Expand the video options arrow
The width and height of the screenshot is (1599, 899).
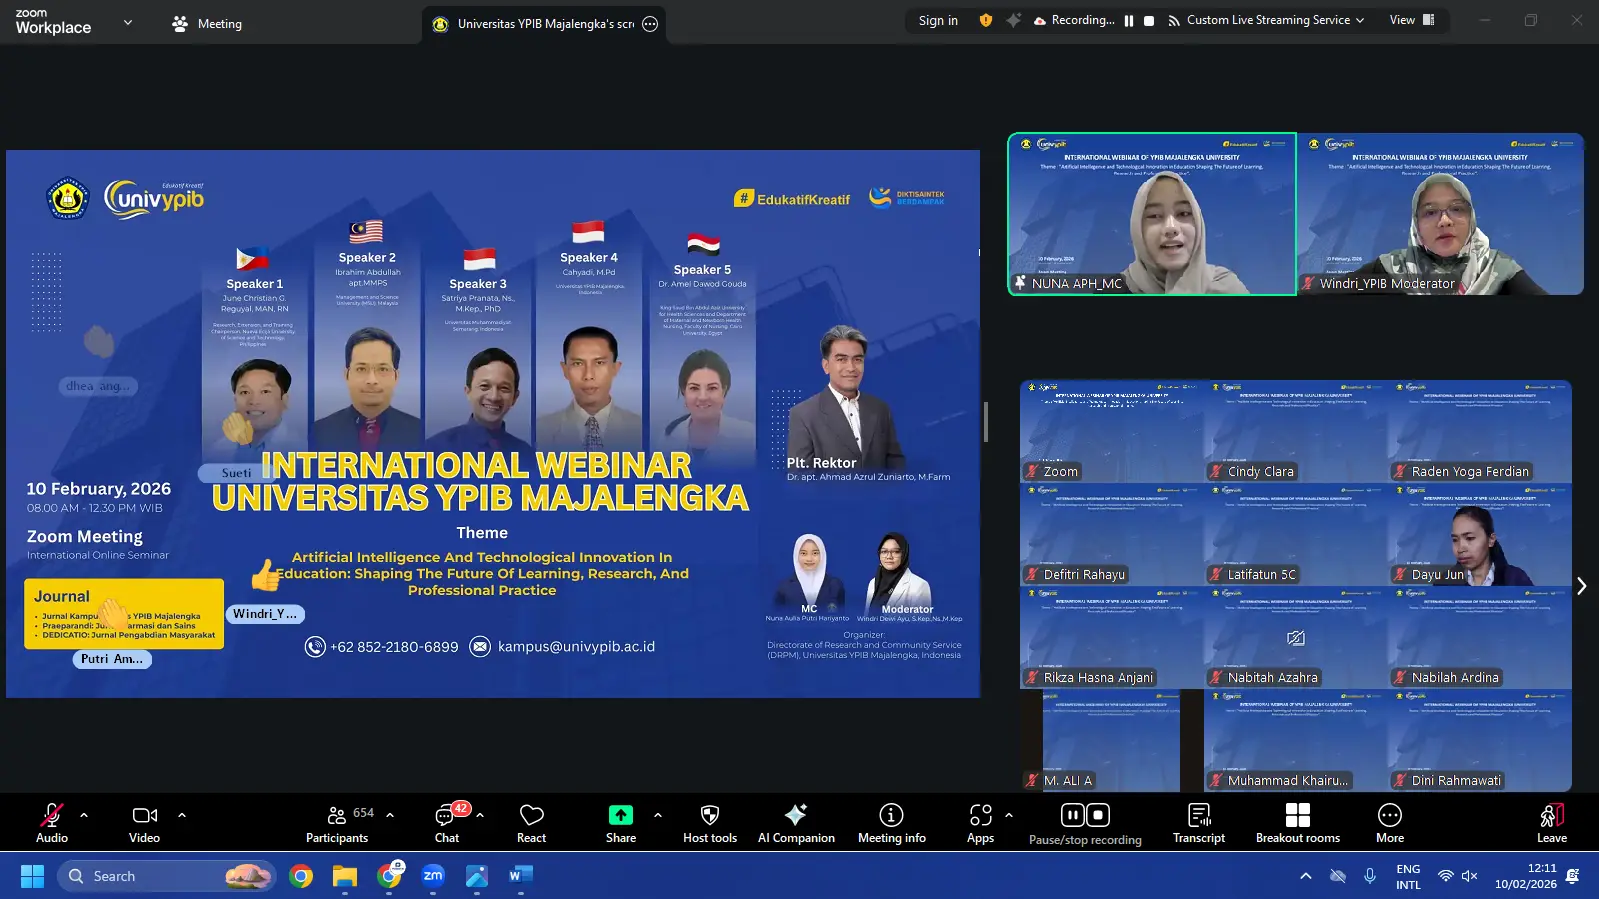pos(182,815)
